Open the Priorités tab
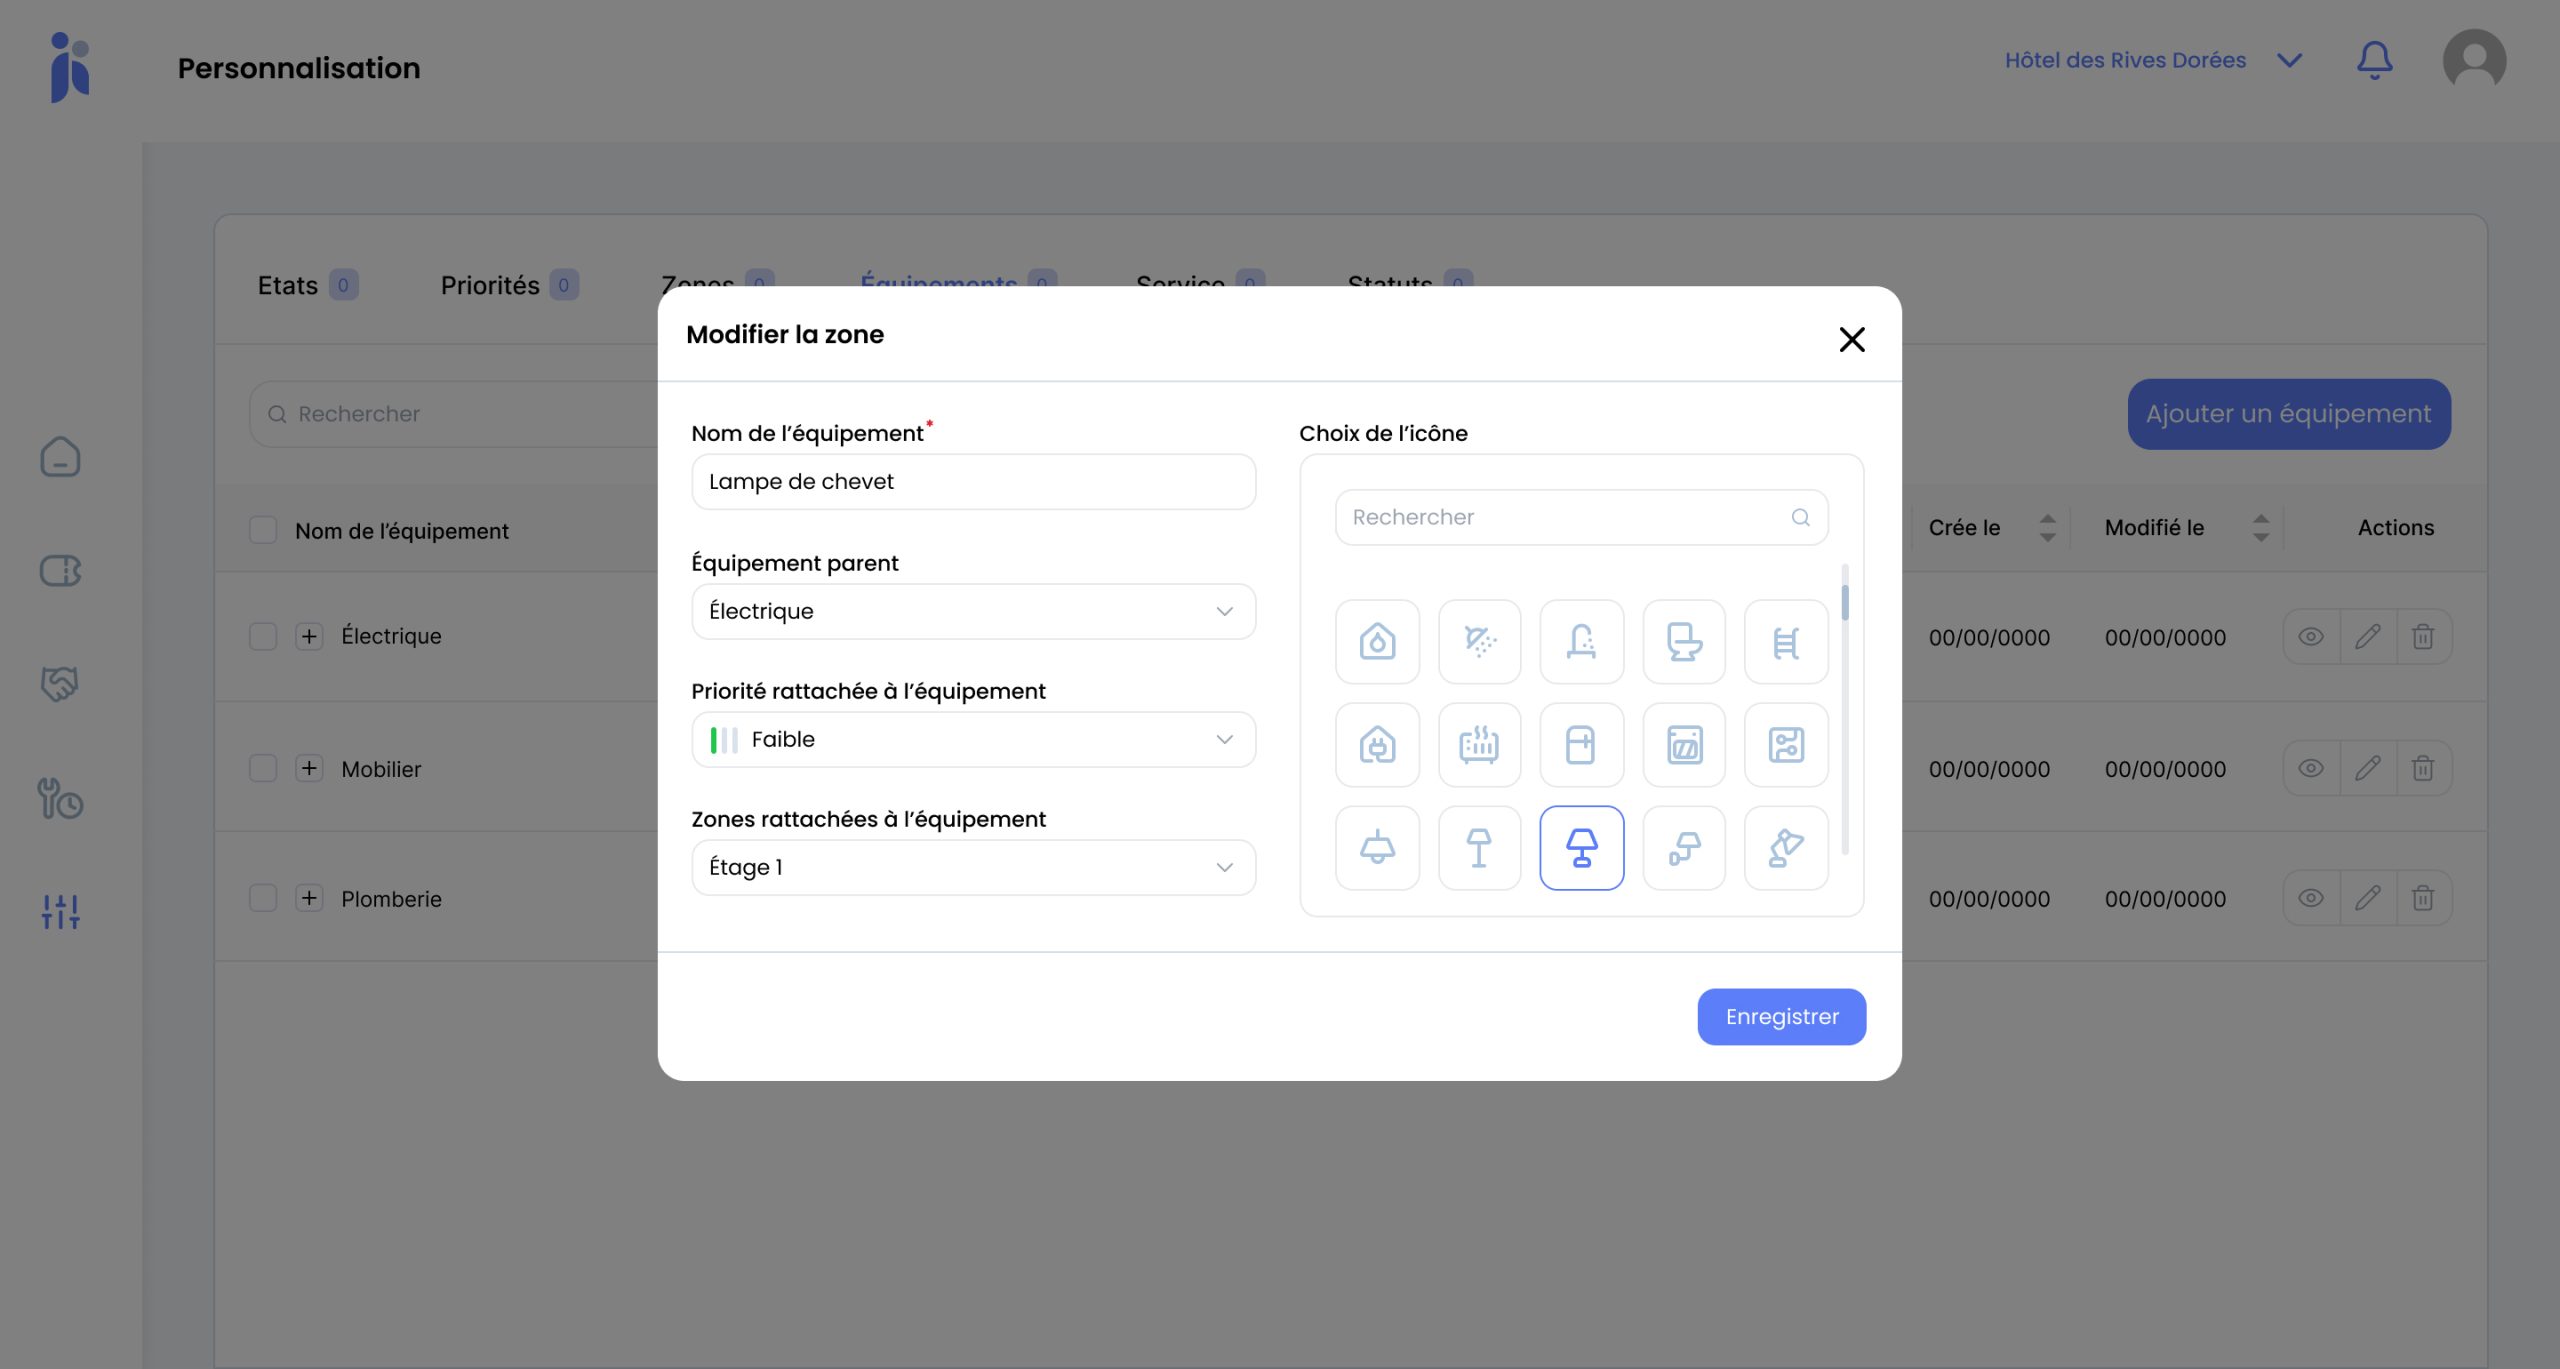Viewport: 2560px width, 1369px height. point(490,286)
